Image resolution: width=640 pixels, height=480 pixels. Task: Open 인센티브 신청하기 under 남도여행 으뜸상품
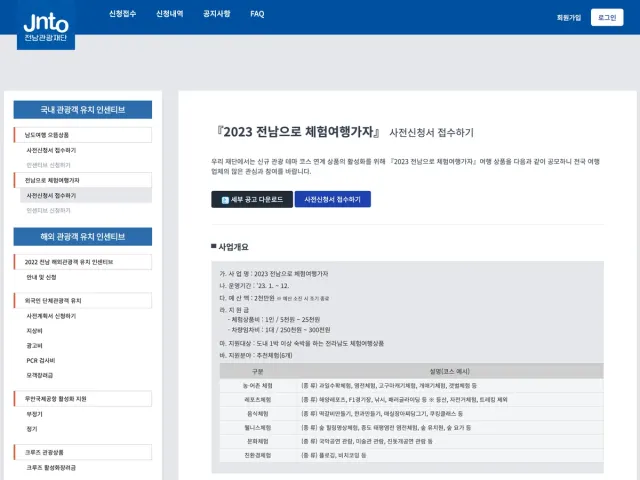coord(49,165)
